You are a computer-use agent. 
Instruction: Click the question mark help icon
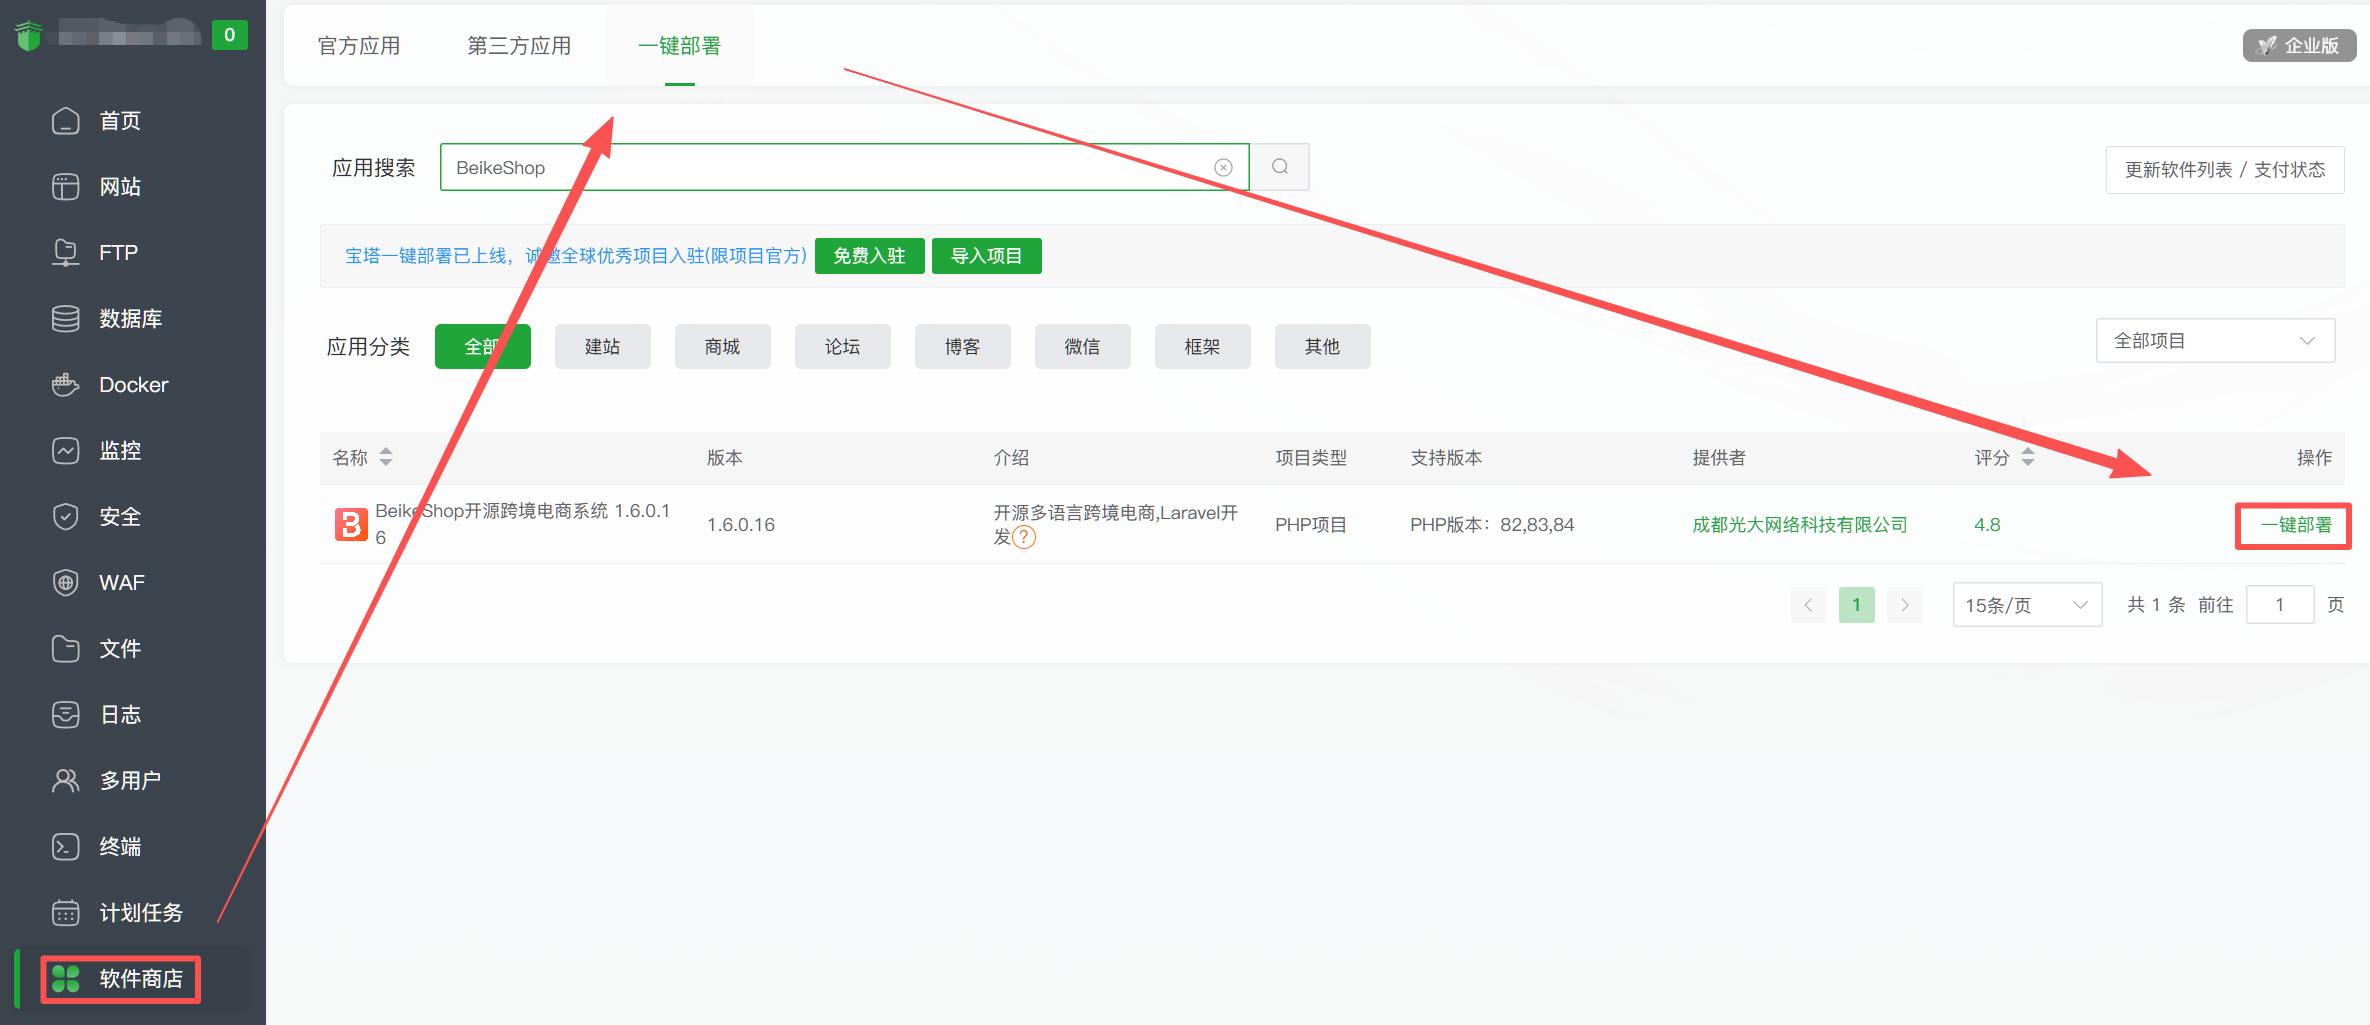click(1024, 538)
